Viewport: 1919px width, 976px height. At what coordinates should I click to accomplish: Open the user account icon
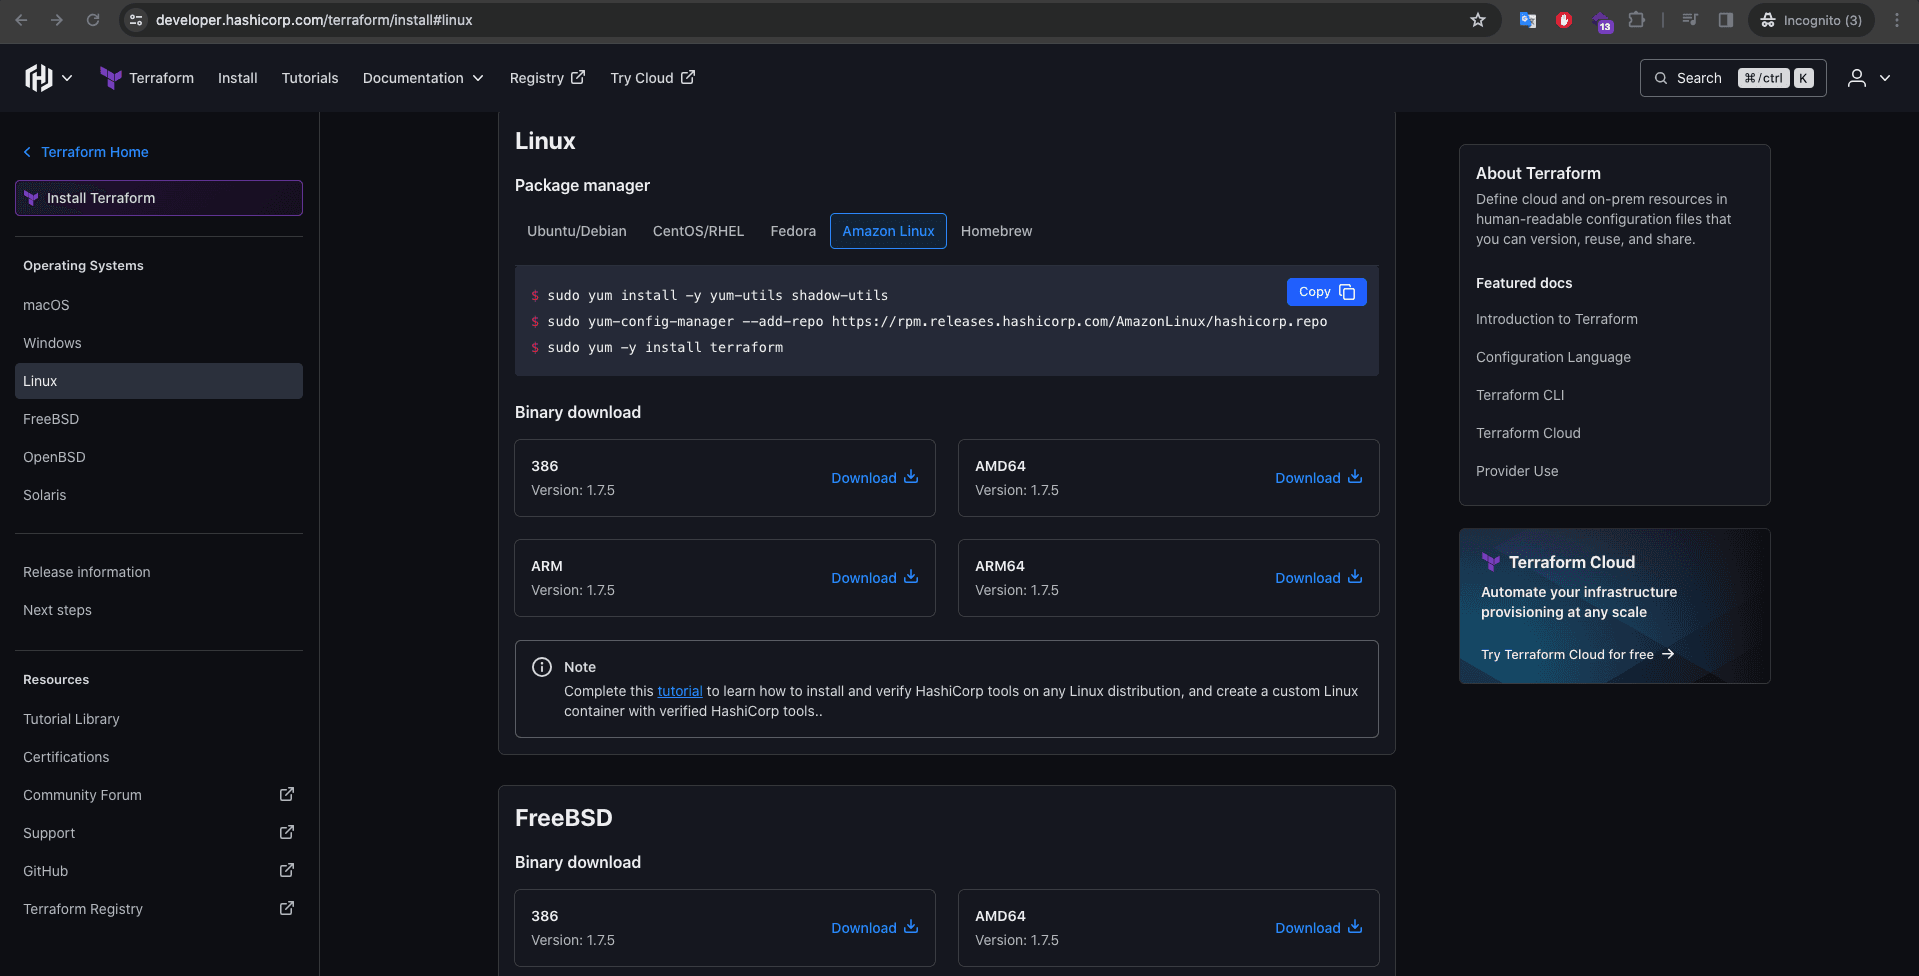(1856, 78)
